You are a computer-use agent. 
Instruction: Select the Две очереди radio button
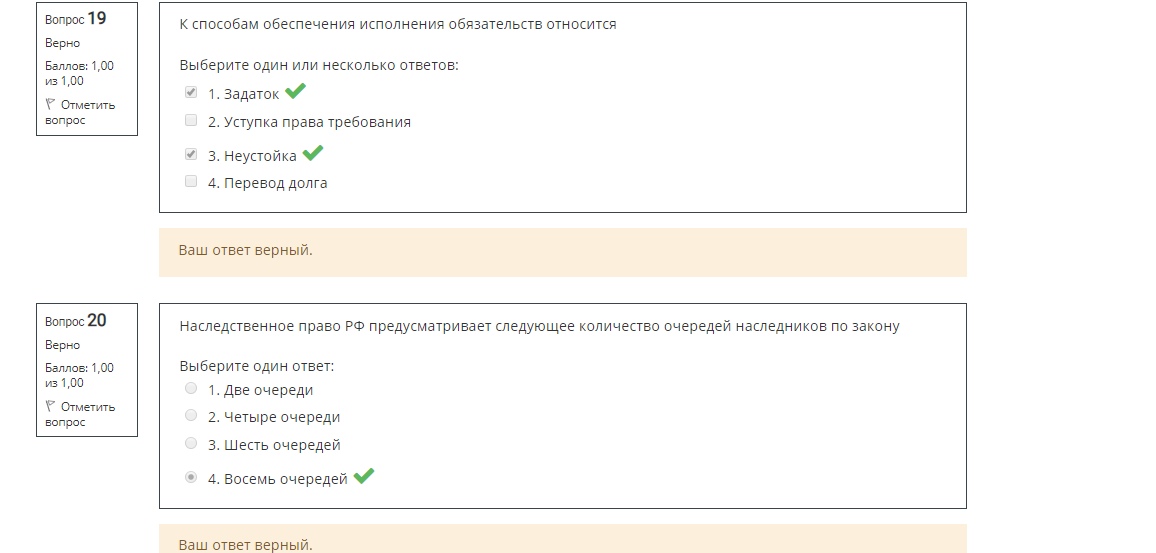(x=191, y=389)
